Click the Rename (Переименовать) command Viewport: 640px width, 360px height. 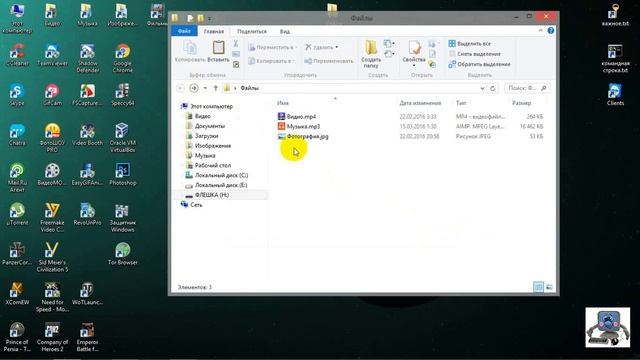coord(329,61)
